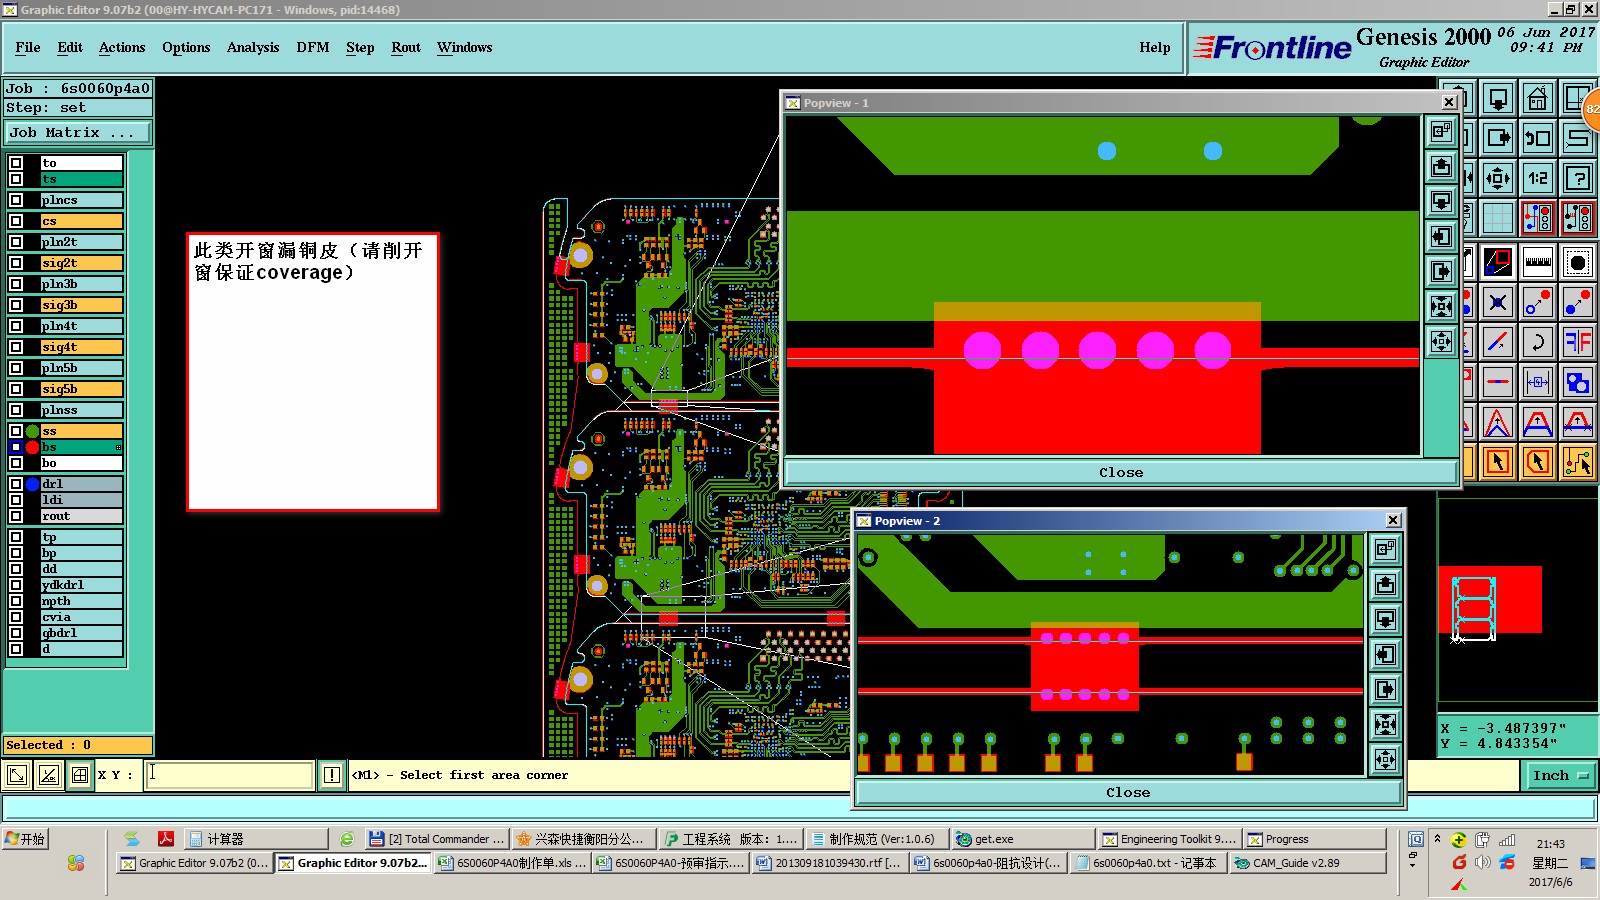Click the octagon feature select icon
Screen dimensions: 1600x900
pos(1577,263)
